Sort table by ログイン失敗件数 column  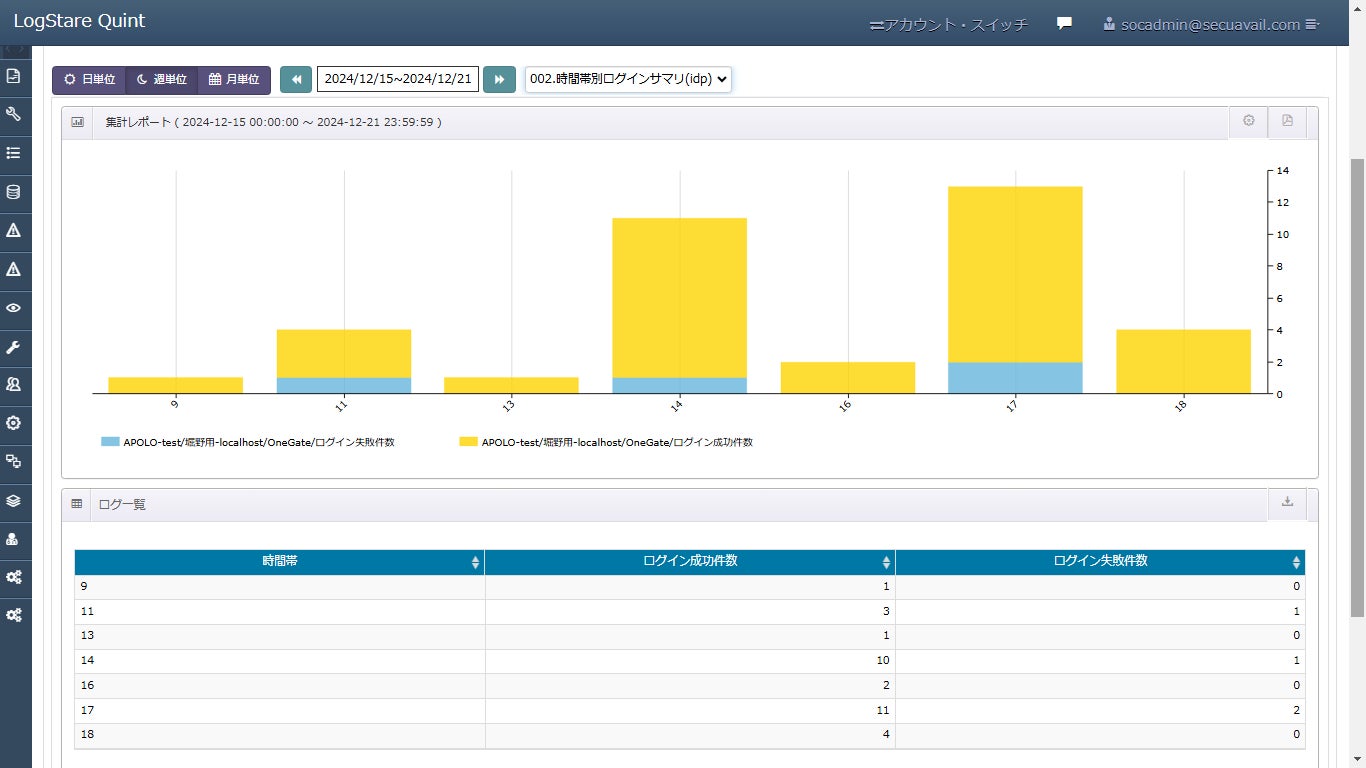tap(1100, 562)
